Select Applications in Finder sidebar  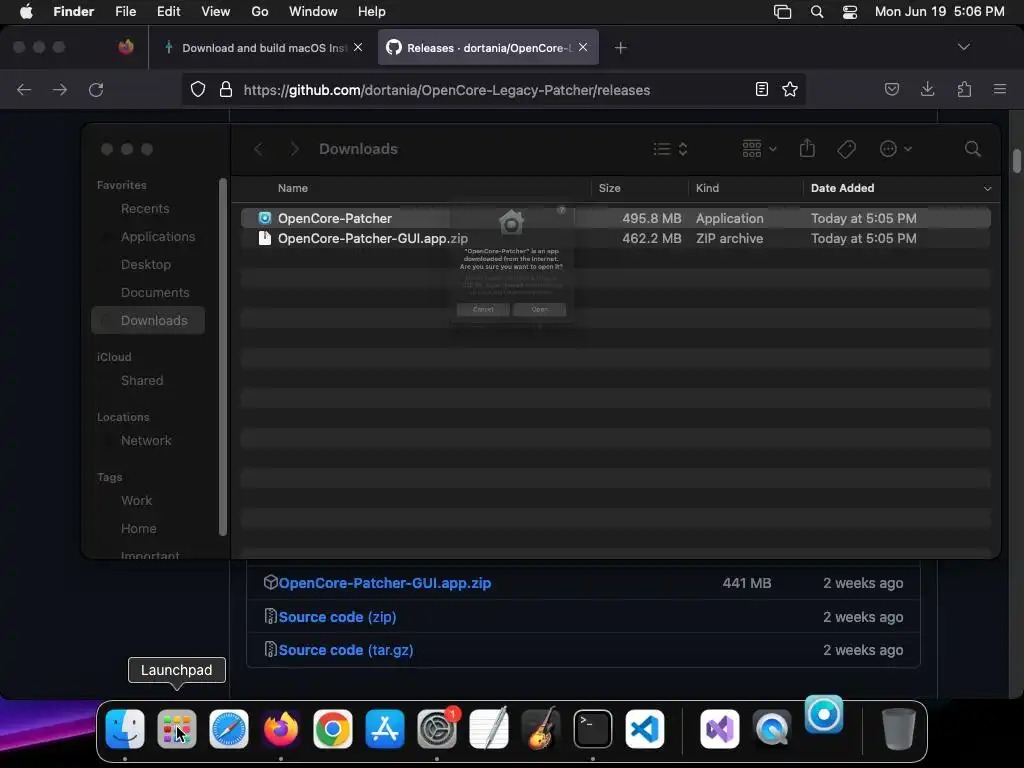pyautogui.click(x=157, y=236)
